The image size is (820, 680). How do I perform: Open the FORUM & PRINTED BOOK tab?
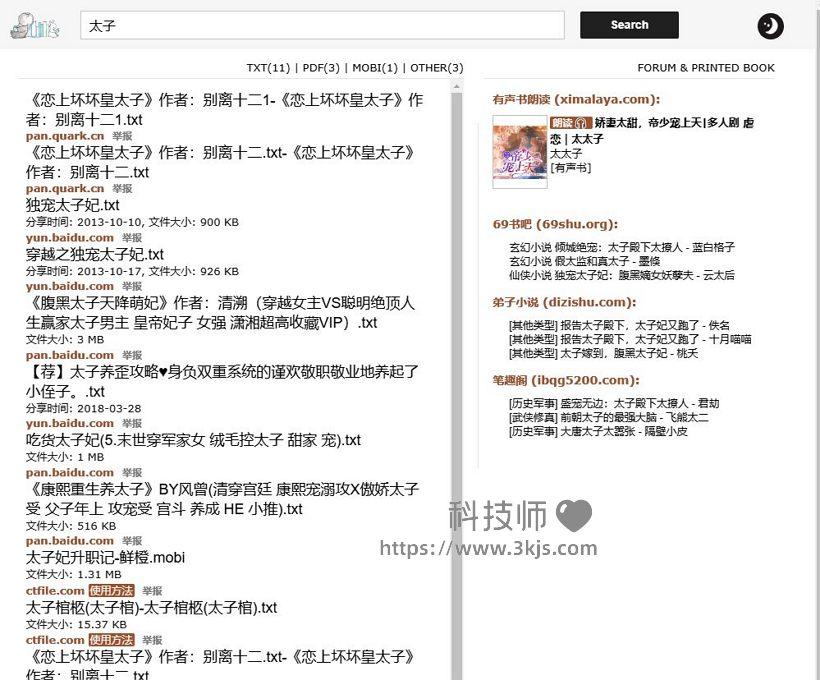(705, 68)
